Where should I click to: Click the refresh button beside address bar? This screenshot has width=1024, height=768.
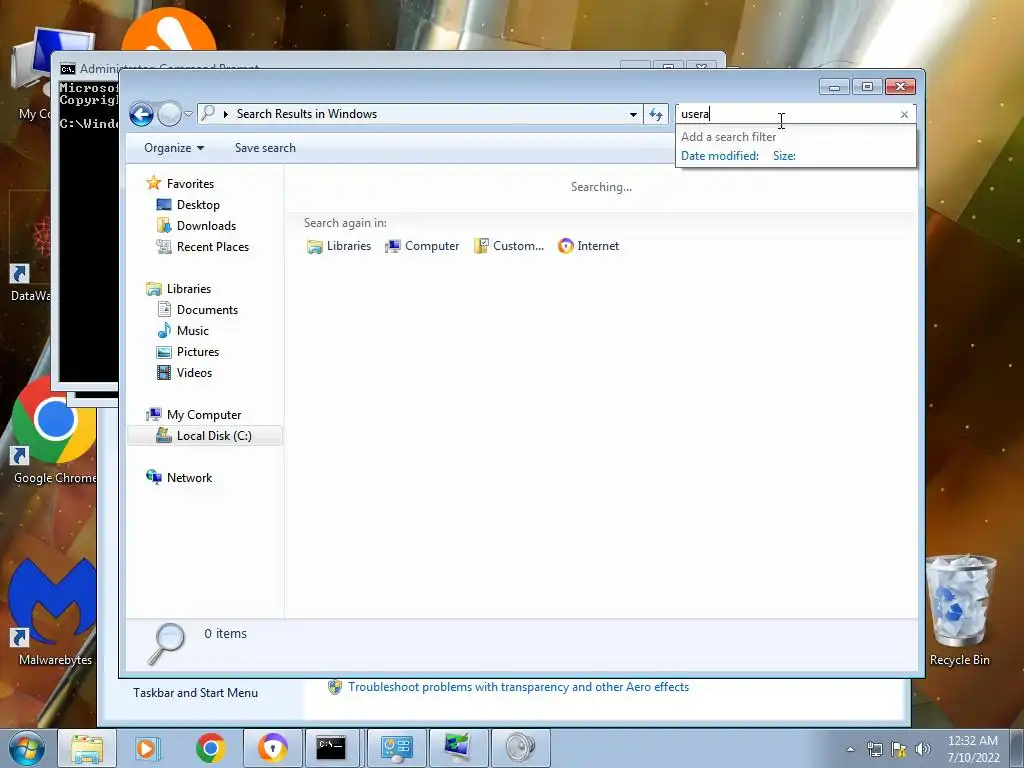click(656, 114)
